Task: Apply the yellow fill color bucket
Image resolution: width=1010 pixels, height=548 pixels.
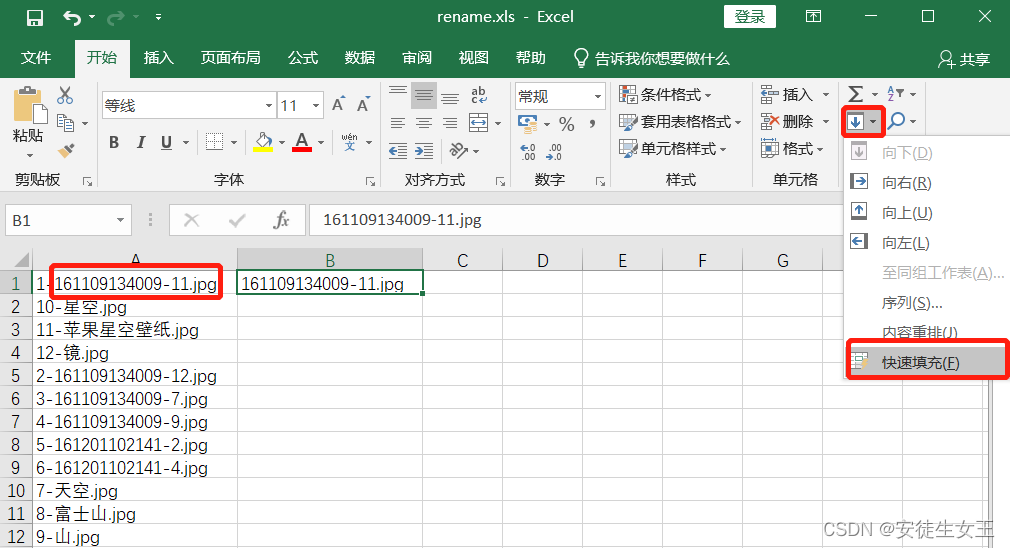Action: [x=263, y=142]
